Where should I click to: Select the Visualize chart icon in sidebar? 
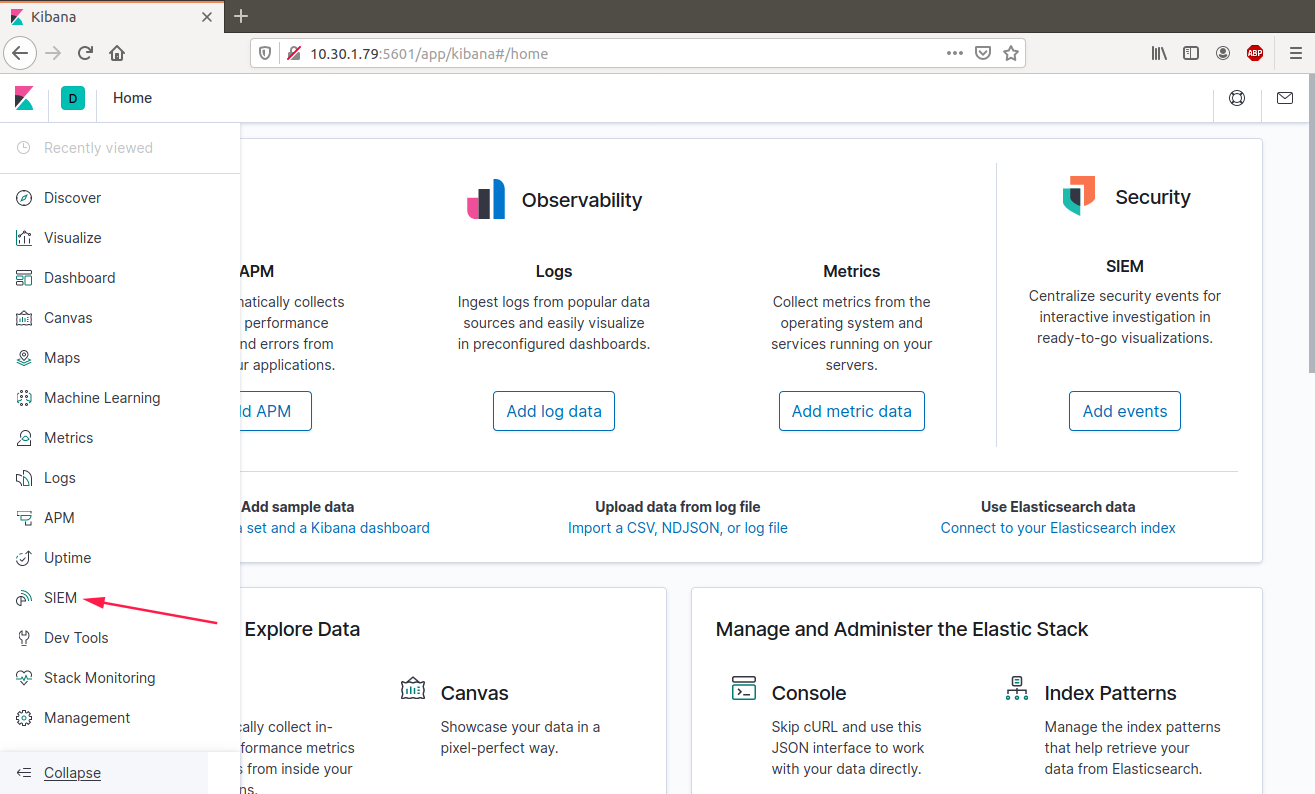click(25, 238)
